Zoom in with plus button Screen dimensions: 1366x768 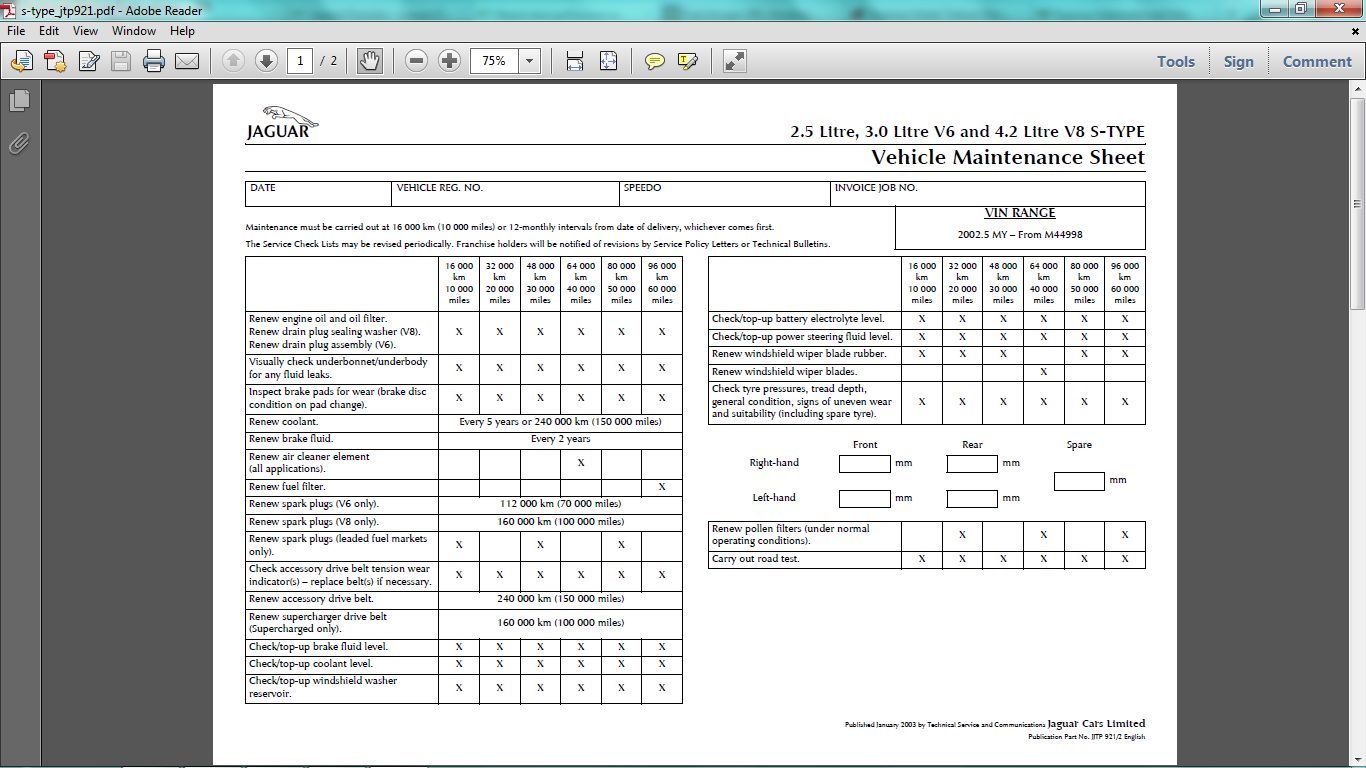click(450, 61)
